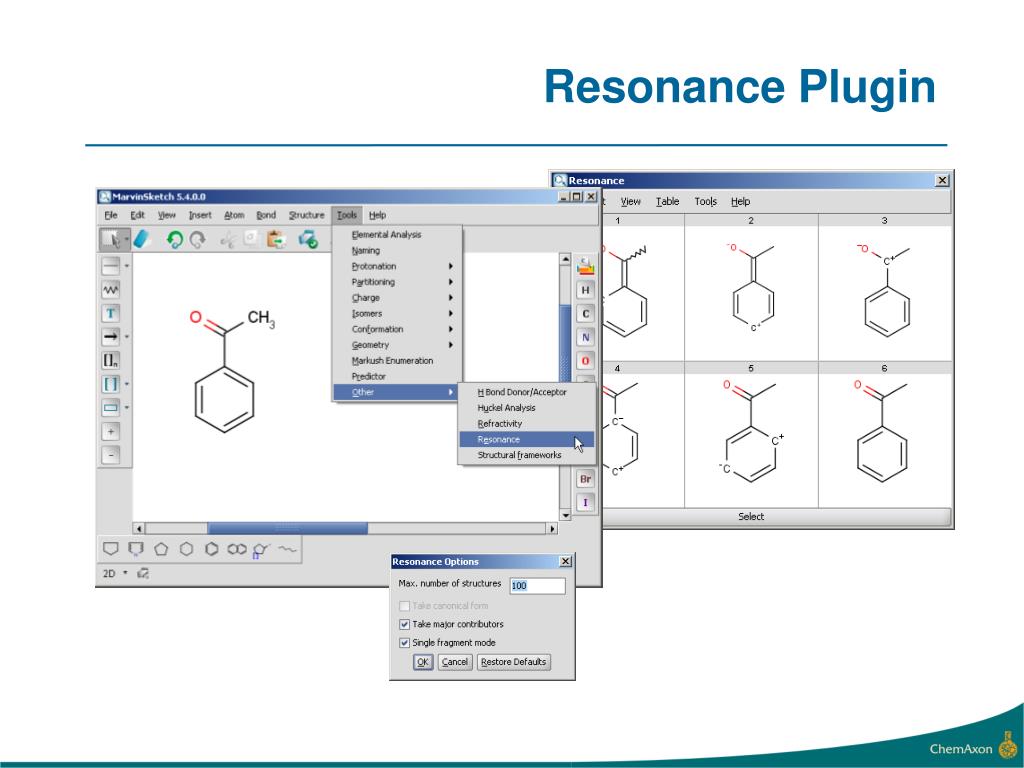Insert cyclopentane template from bottom bar
This screenshot has width=1024, height=768.
point(161,549)
